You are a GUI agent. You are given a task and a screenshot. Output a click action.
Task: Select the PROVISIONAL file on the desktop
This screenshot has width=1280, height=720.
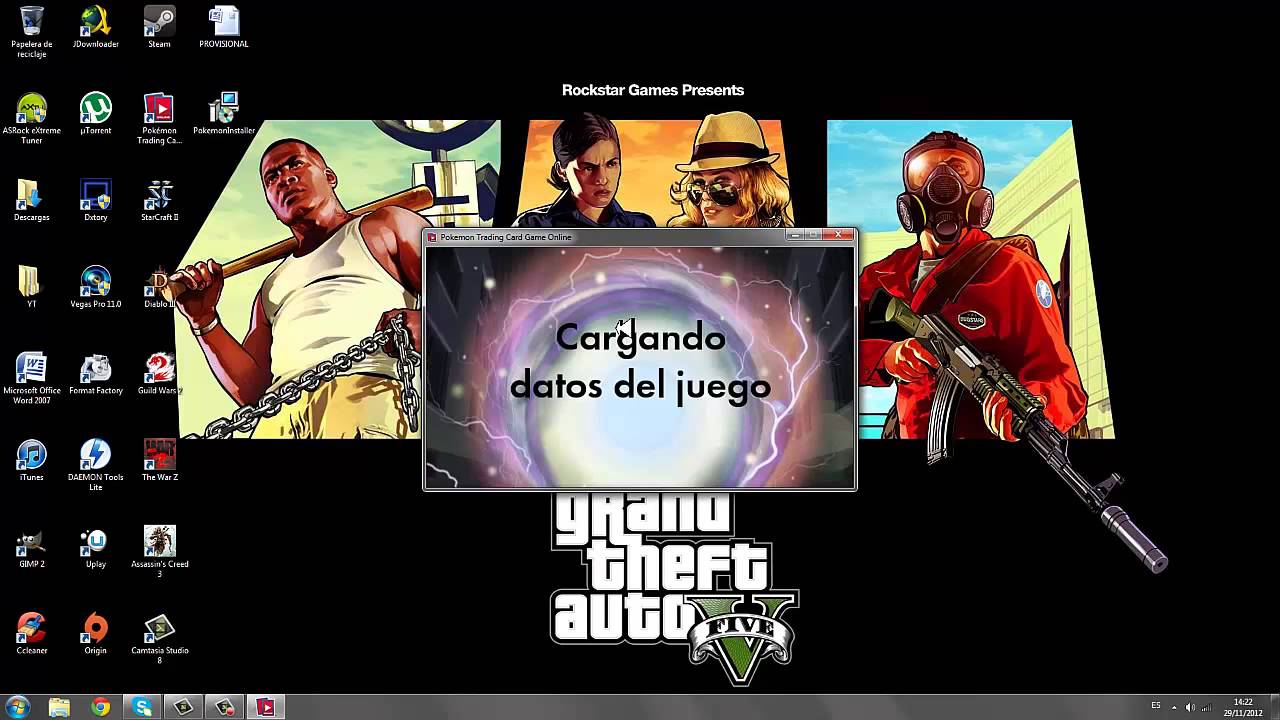(x=224, y=27)
